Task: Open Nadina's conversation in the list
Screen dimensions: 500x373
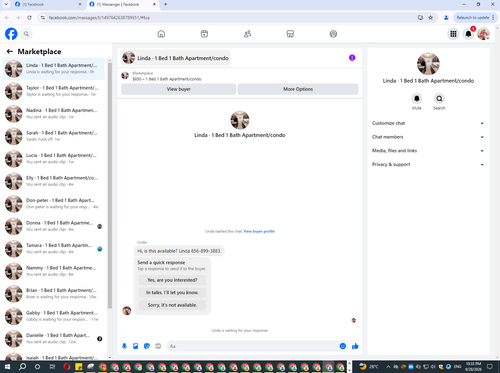Action: [x=53, y=114]
